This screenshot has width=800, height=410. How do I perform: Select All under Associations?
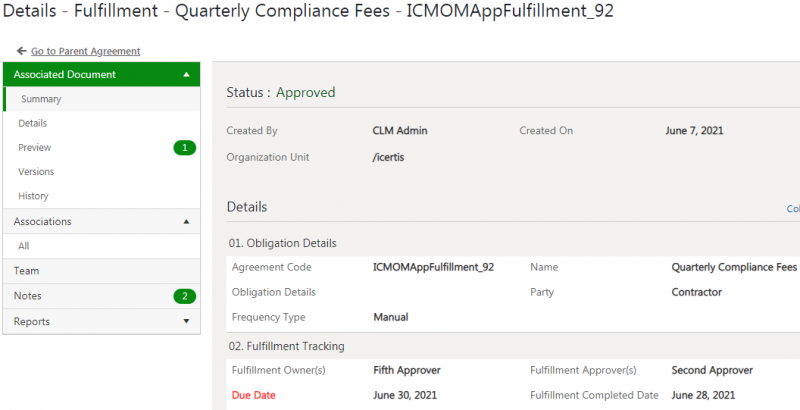[x=24, y=245]
